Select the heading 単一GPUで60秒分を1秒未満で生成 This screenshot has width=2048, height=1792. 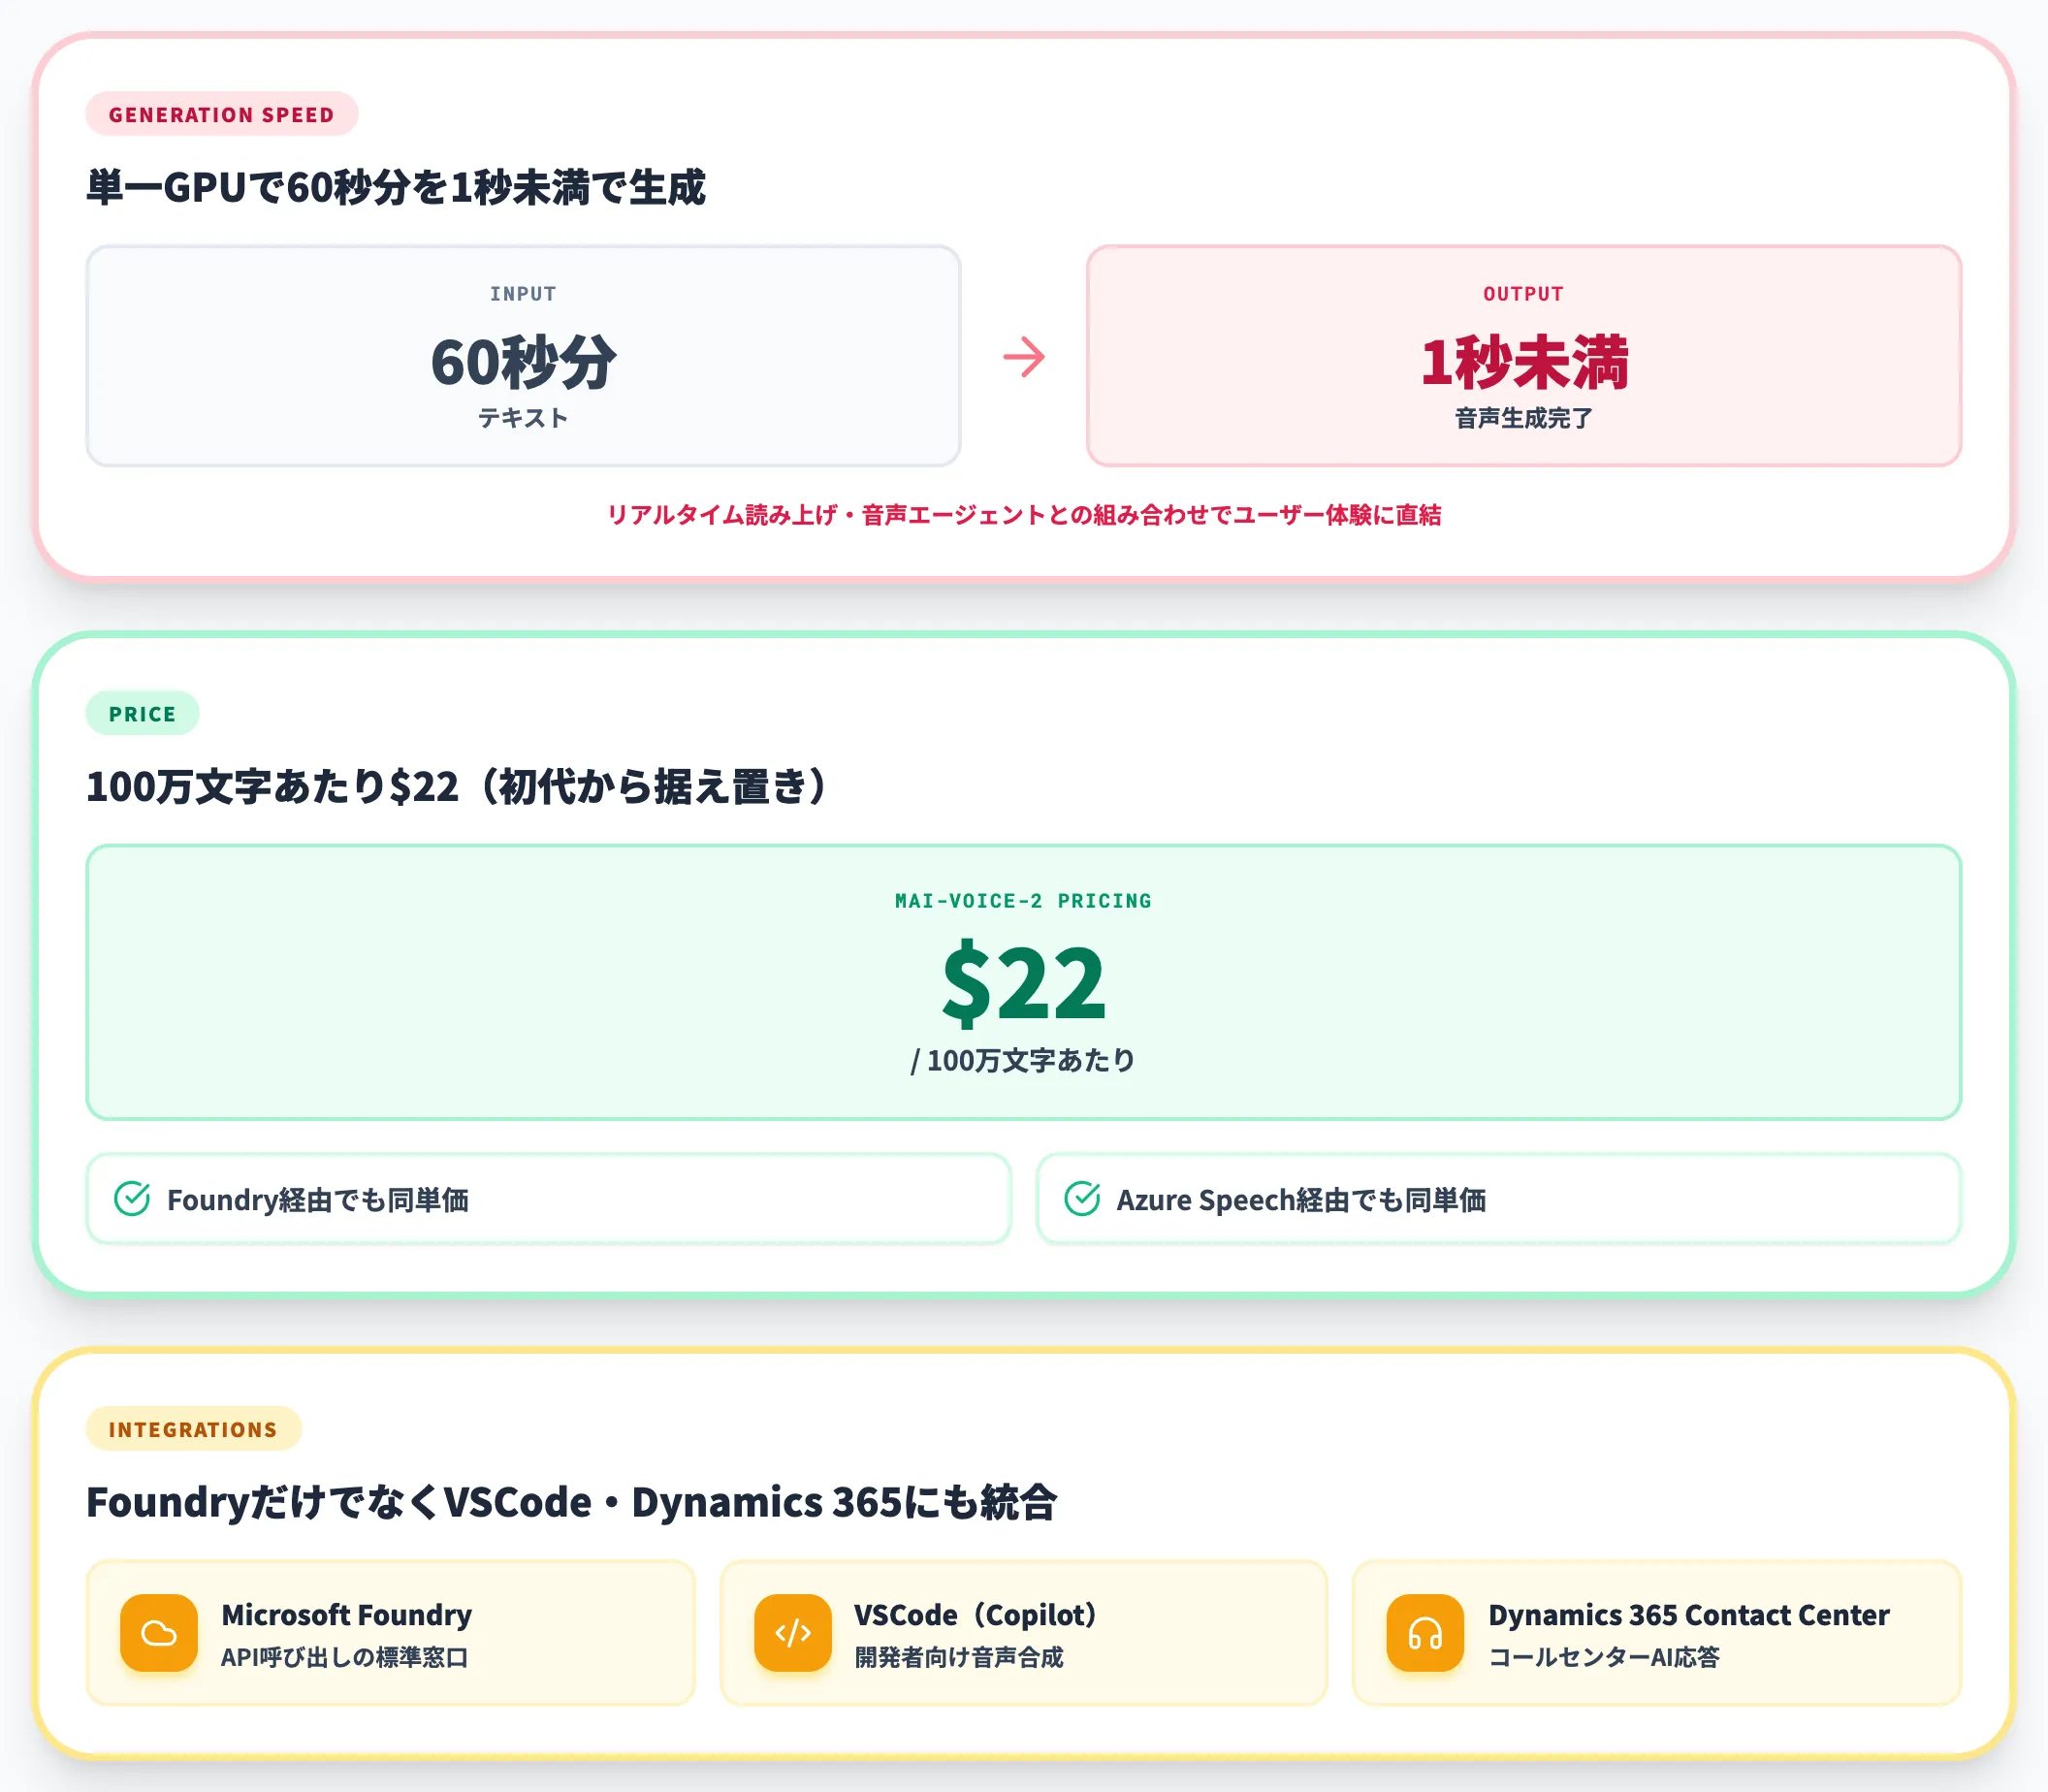[396, 187]
